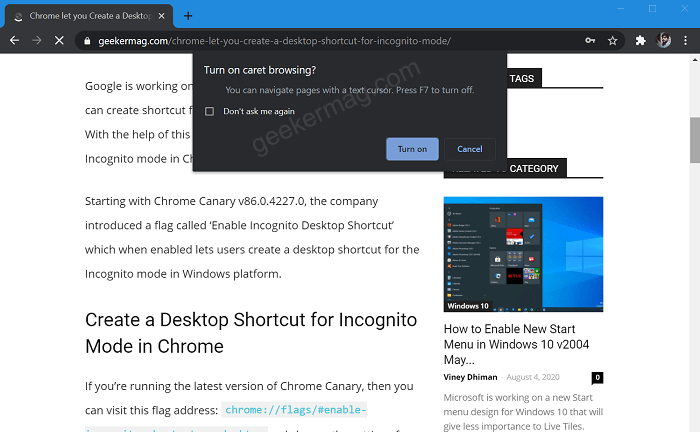Click the page vertical scrollbar thumb

(695, 140)
